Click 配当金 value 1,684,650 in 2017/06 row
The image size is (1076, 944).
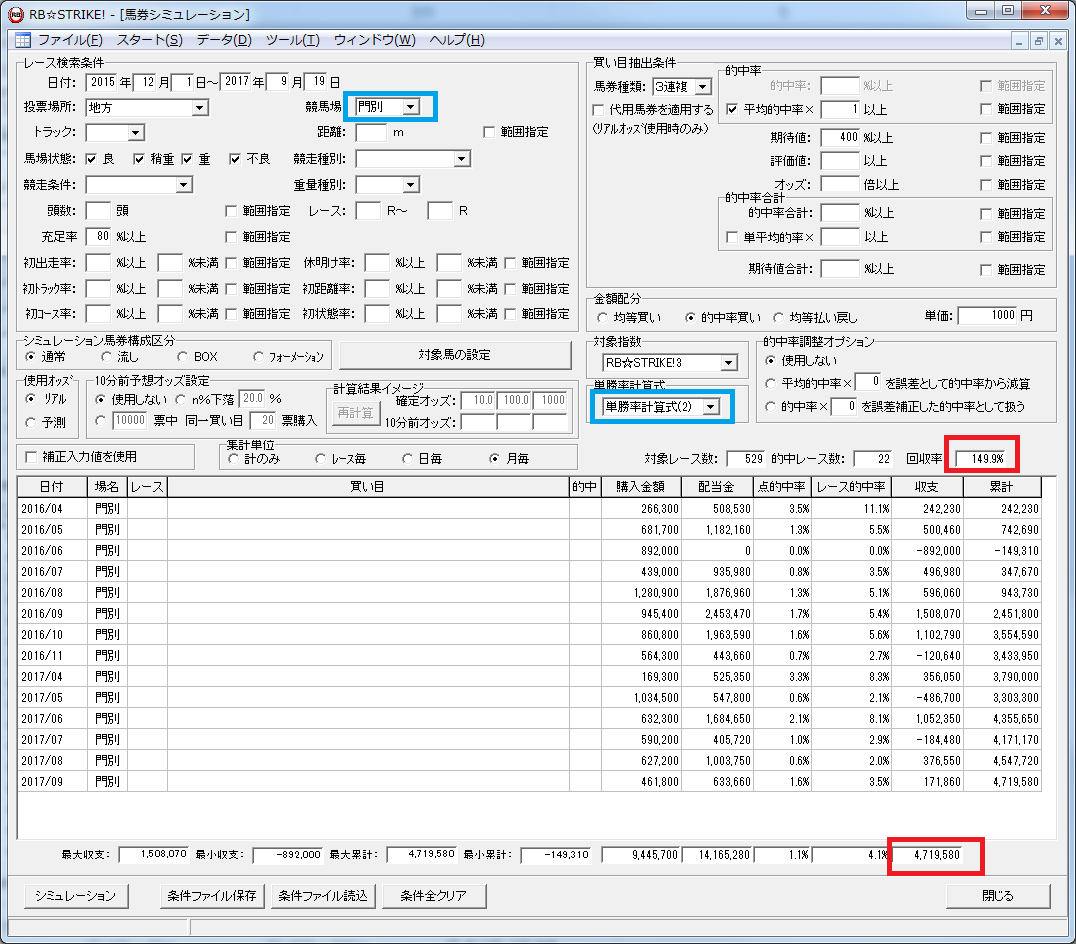pos(718,719)
